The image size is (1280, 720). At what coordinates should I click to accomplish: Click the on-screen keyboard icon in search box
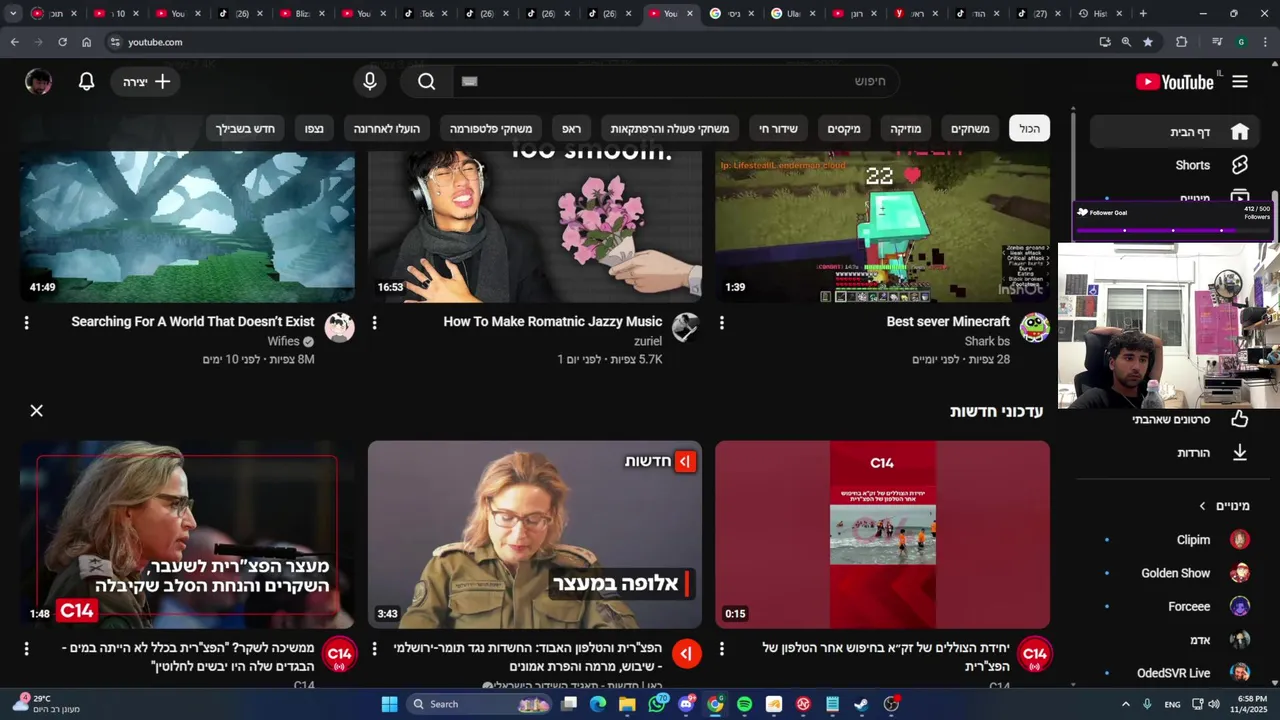pos(470,82)
